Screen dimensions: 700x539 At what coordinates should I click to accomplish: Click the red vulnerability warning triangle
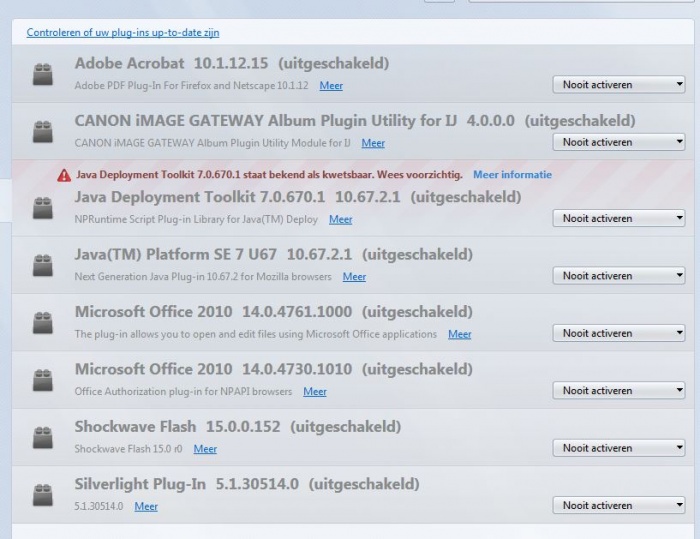coord(64,175)
